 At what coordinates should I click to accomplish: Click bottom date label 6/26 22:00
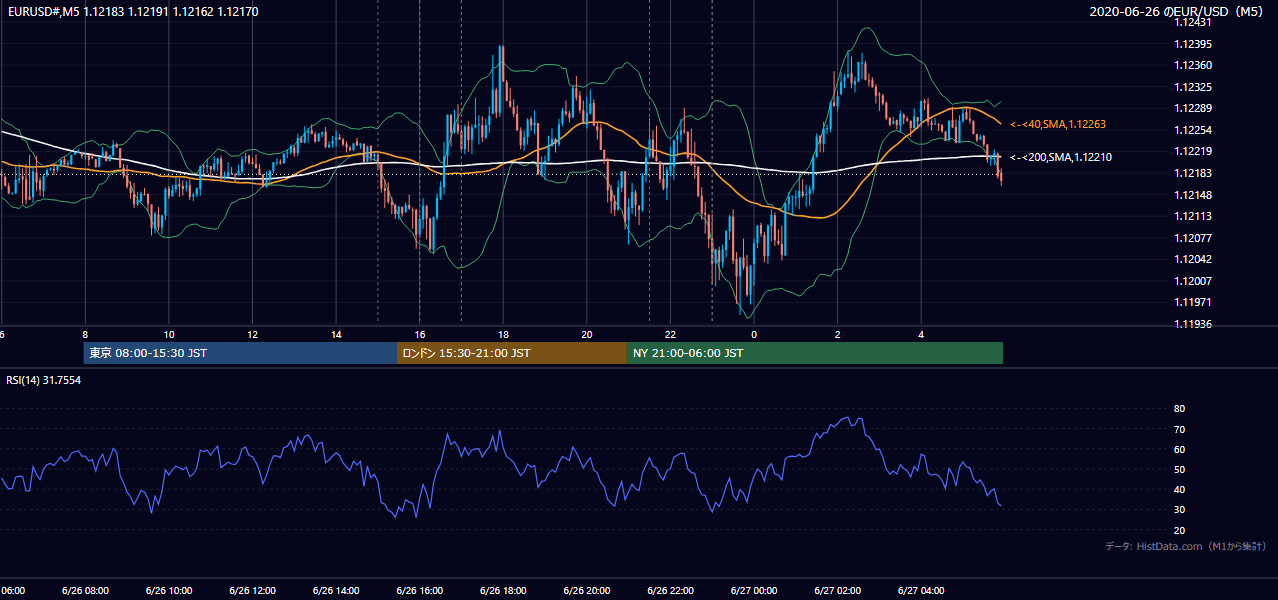click(x=670, y=591)
